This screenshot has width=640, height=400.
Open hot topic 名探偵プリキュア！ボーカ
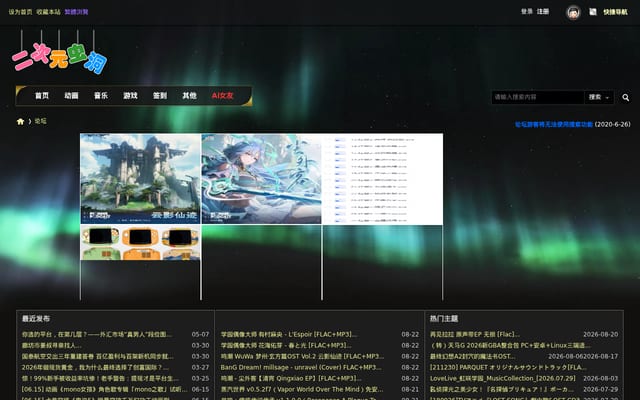pyautogui.click(x=502, y=389)
